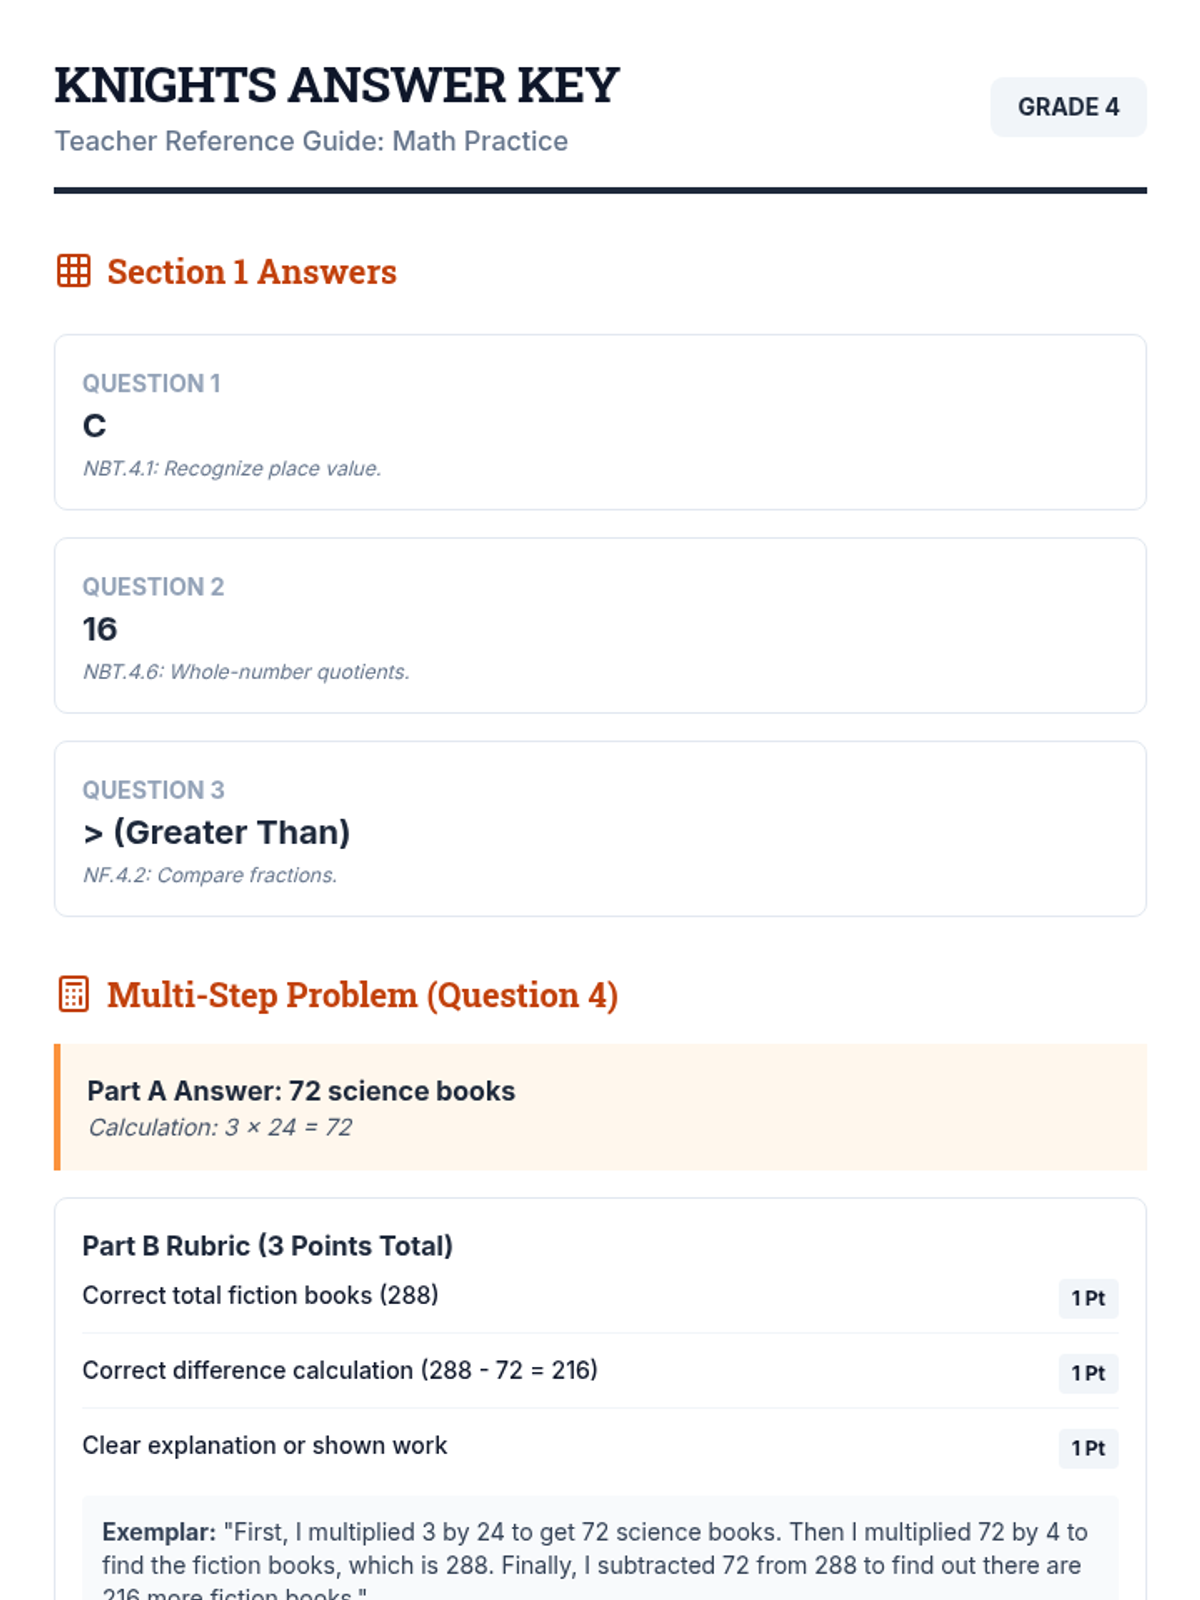Click the Greater Than answer for Question 3
This screenshot has height=1600, width=1200.
tap(217, 832)
